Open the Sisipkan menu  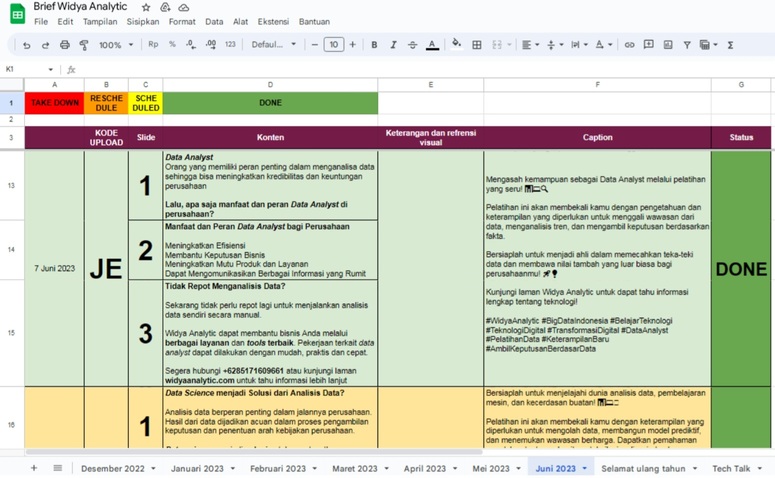[143, 22]
